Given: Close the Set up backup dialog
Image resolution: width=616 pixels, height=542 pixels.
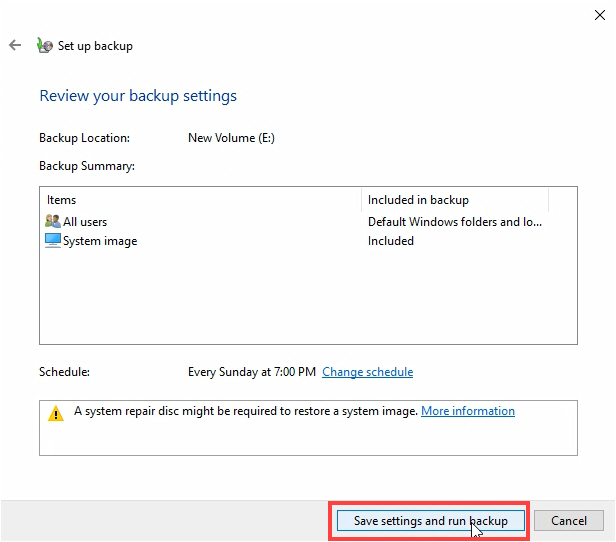Looking at the screenshot, I should coord(600,15).
